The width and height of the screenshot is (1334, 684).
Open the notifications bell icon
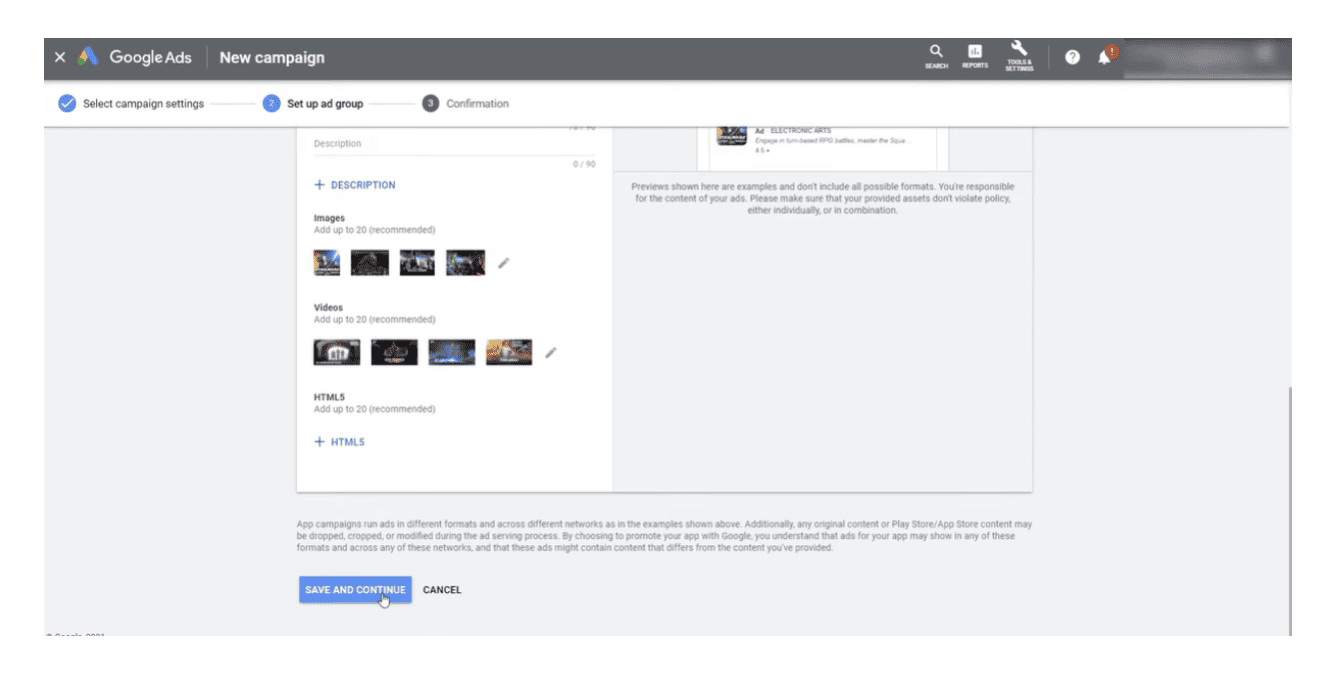[x=1105, y=57]
